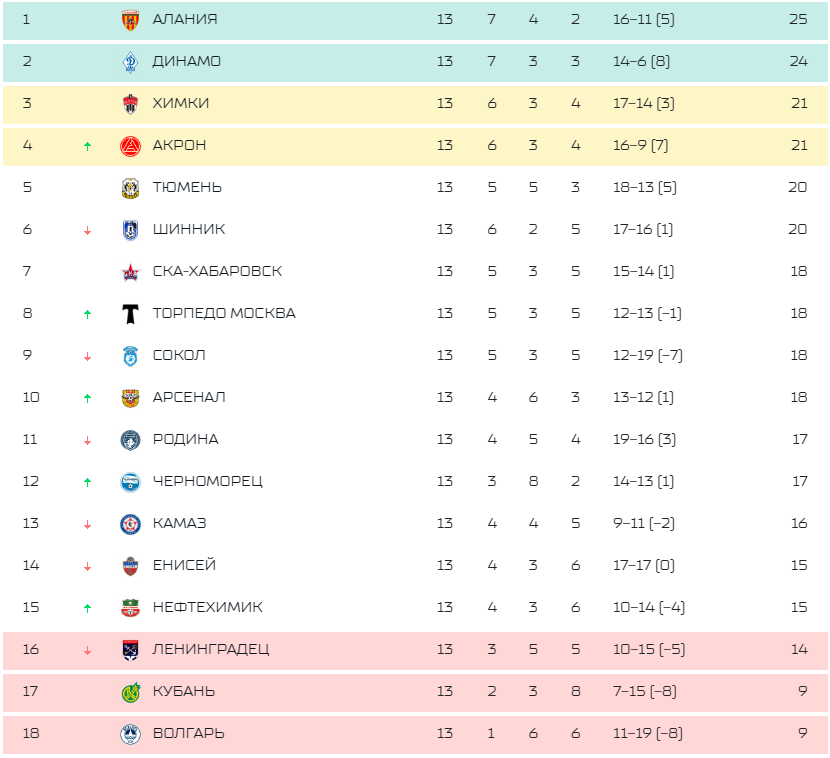This screenshot has width=830, height=758.
Task: Click the СКА-Хабаровск star logo
Action: coord(130,271)
